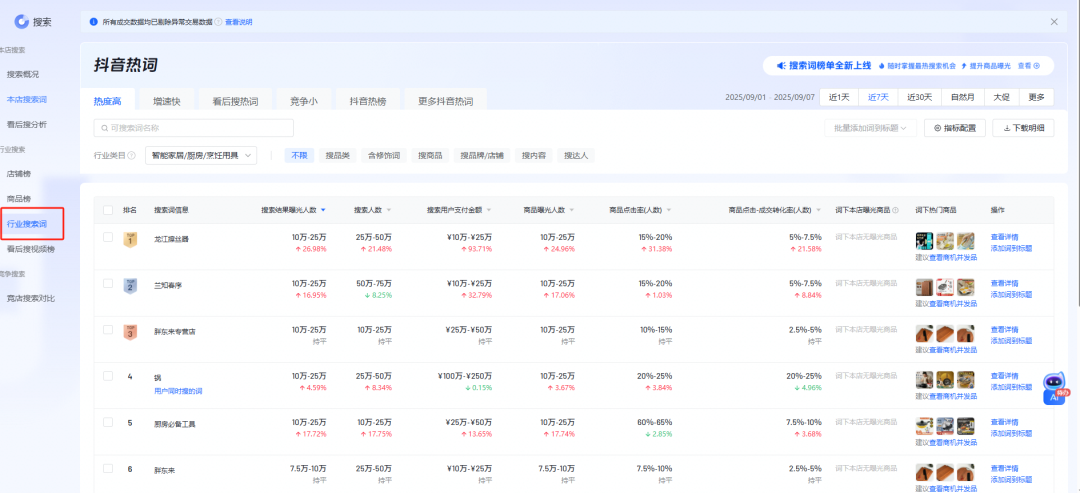Switch to the 竞争小 tab
This screenshot has width=1080, height=493.
[x=304, y=101]
